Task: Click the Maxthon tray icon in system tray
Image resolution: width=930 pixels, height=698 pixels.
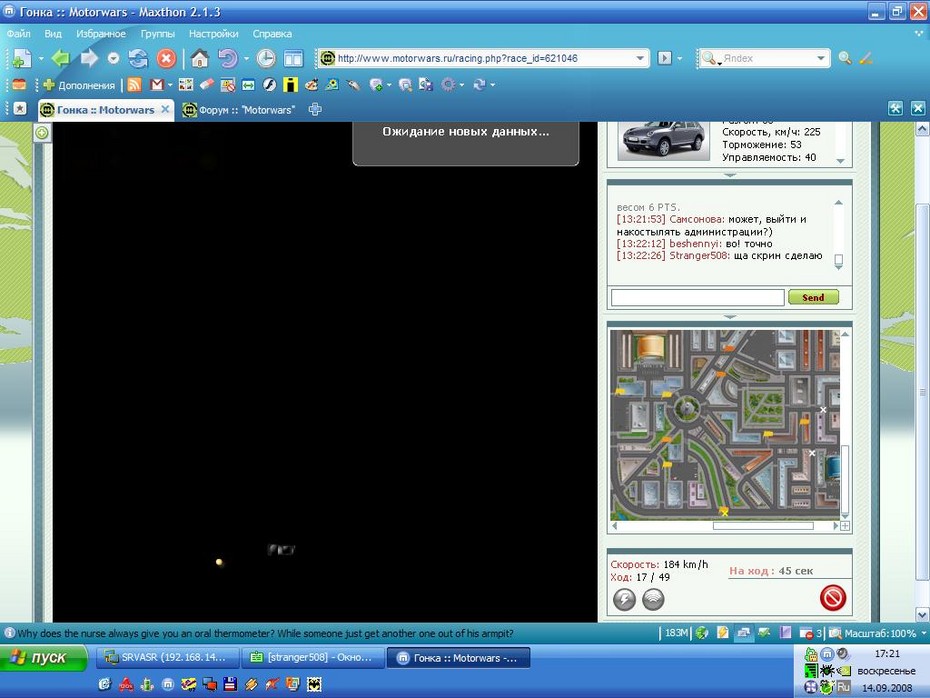Action: pos(827,654)
